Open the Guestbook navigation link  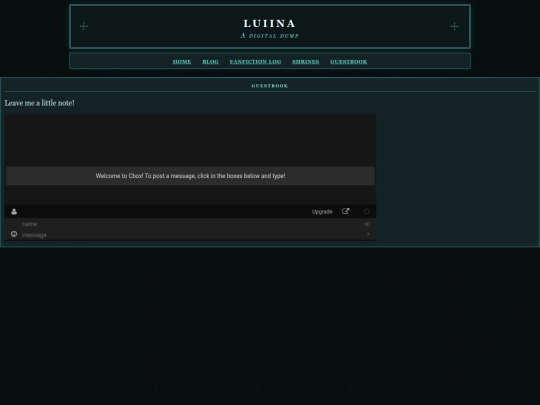point(349,62)
